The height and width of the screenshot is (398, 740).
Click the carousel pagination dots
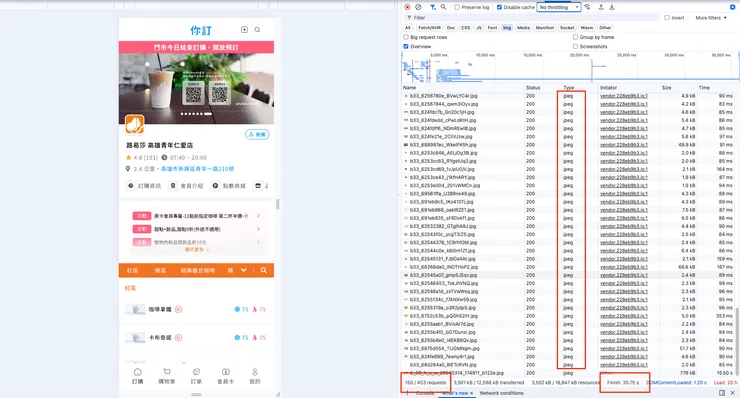pyautogui.click(x=196, y=114)
